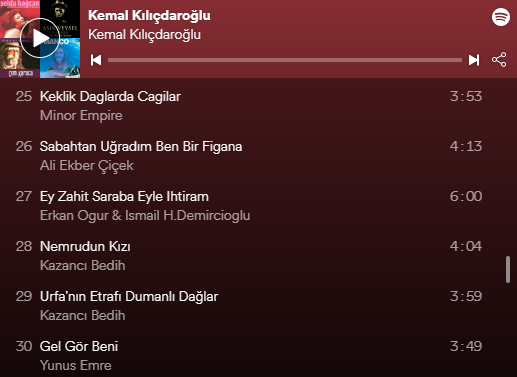Viewport: 517px width, 377px height.
Task: Play Sabahtan Uğradım Ben Bir Figana
Action: 248,156
